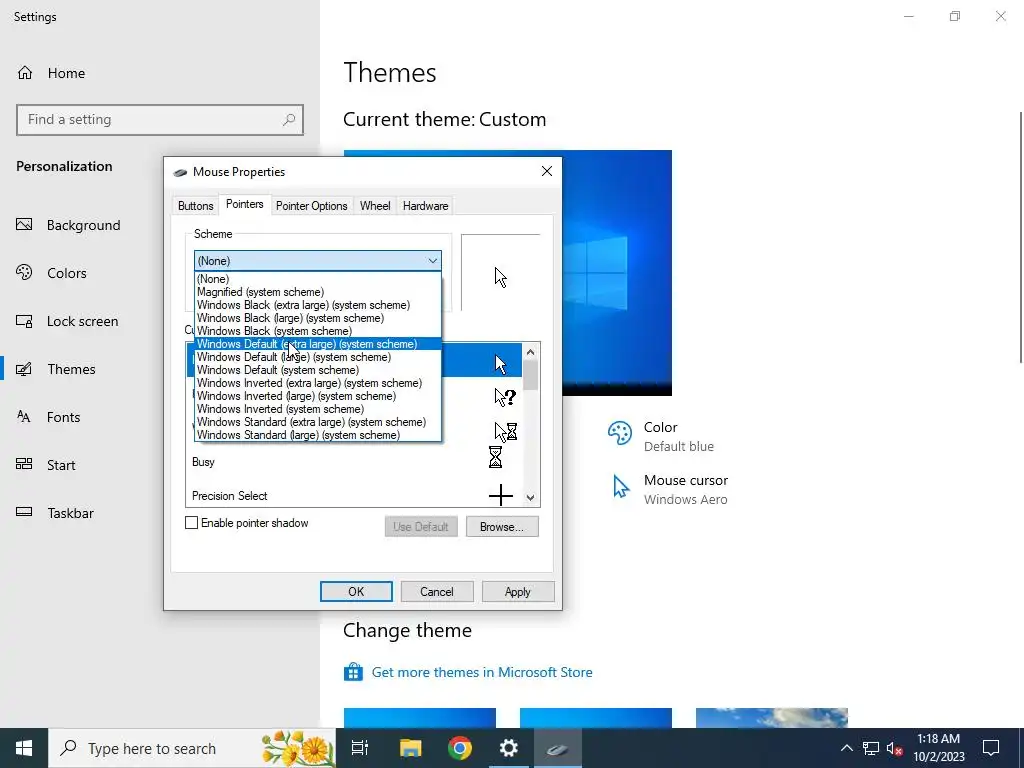1024x768 pixels.
Task: Switch to the Buttons tab
Action: pos(195,206)
